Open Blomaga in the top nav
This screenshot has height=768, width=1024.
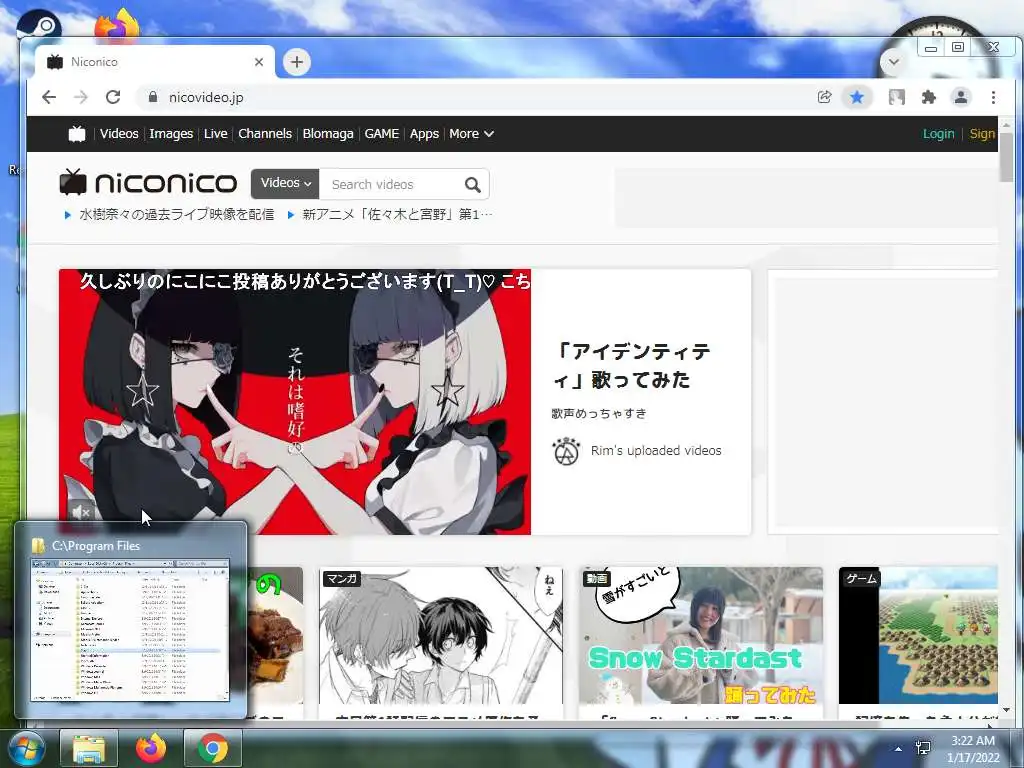(x=328, y=134)
